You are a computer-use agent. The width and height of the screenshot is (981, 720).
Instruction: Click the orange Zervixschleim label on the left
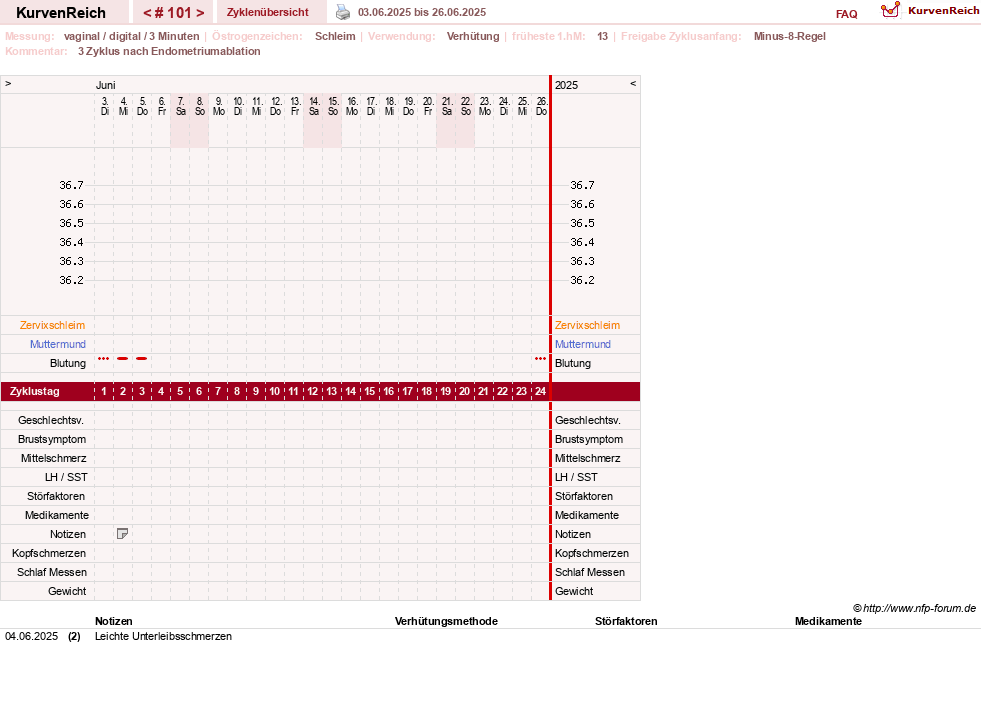[53, 325]
